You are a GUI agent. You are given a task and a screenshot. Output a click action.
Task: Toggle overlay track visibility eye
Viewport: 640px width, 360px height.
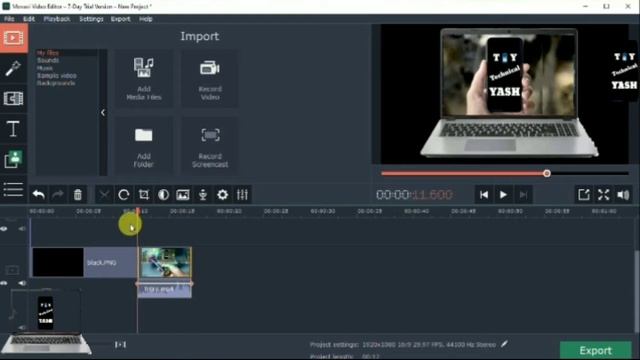click(4, 229)
